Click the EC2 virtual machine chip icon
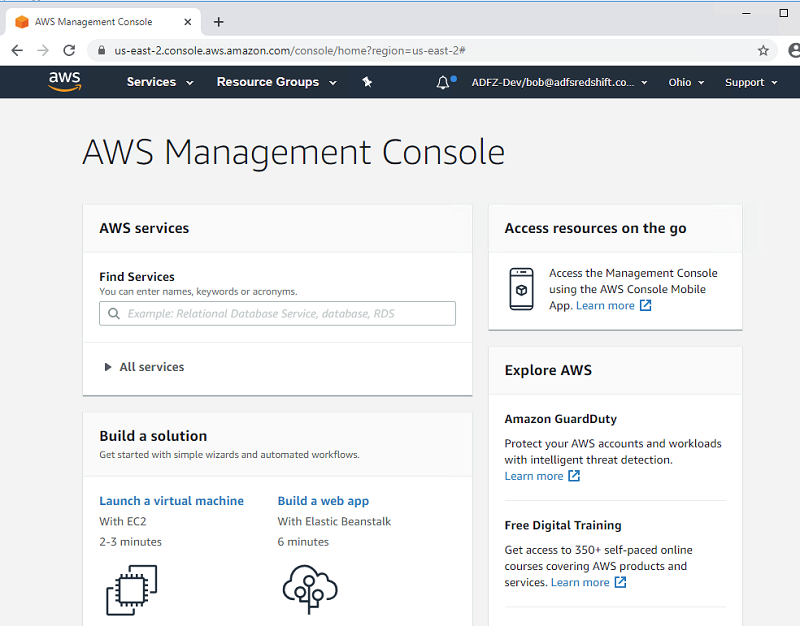Viewport: 800px width, 626px height. coord(132,590)
